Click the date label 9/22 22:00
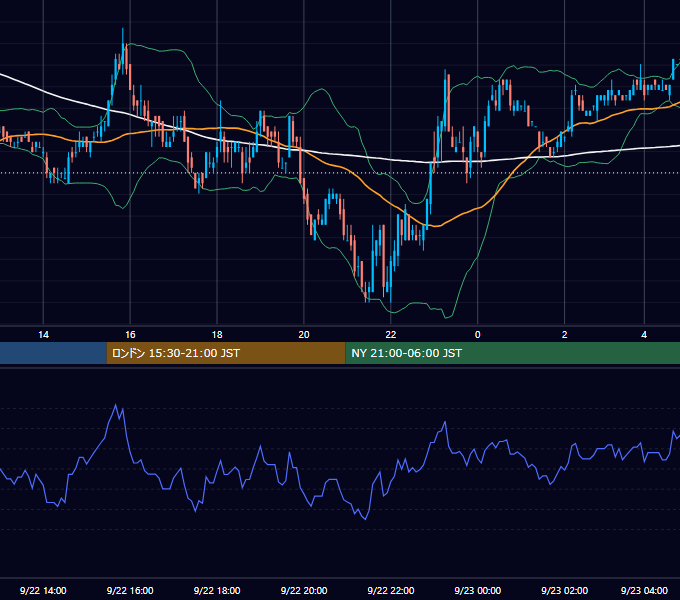 (391, 590)
